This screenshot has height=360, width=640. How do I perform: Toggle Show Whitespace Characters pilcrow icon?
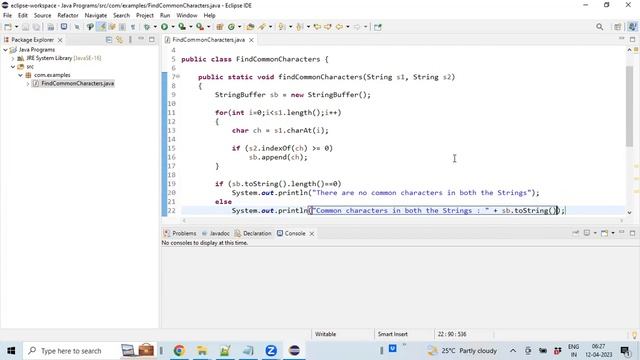click(133, 27)
